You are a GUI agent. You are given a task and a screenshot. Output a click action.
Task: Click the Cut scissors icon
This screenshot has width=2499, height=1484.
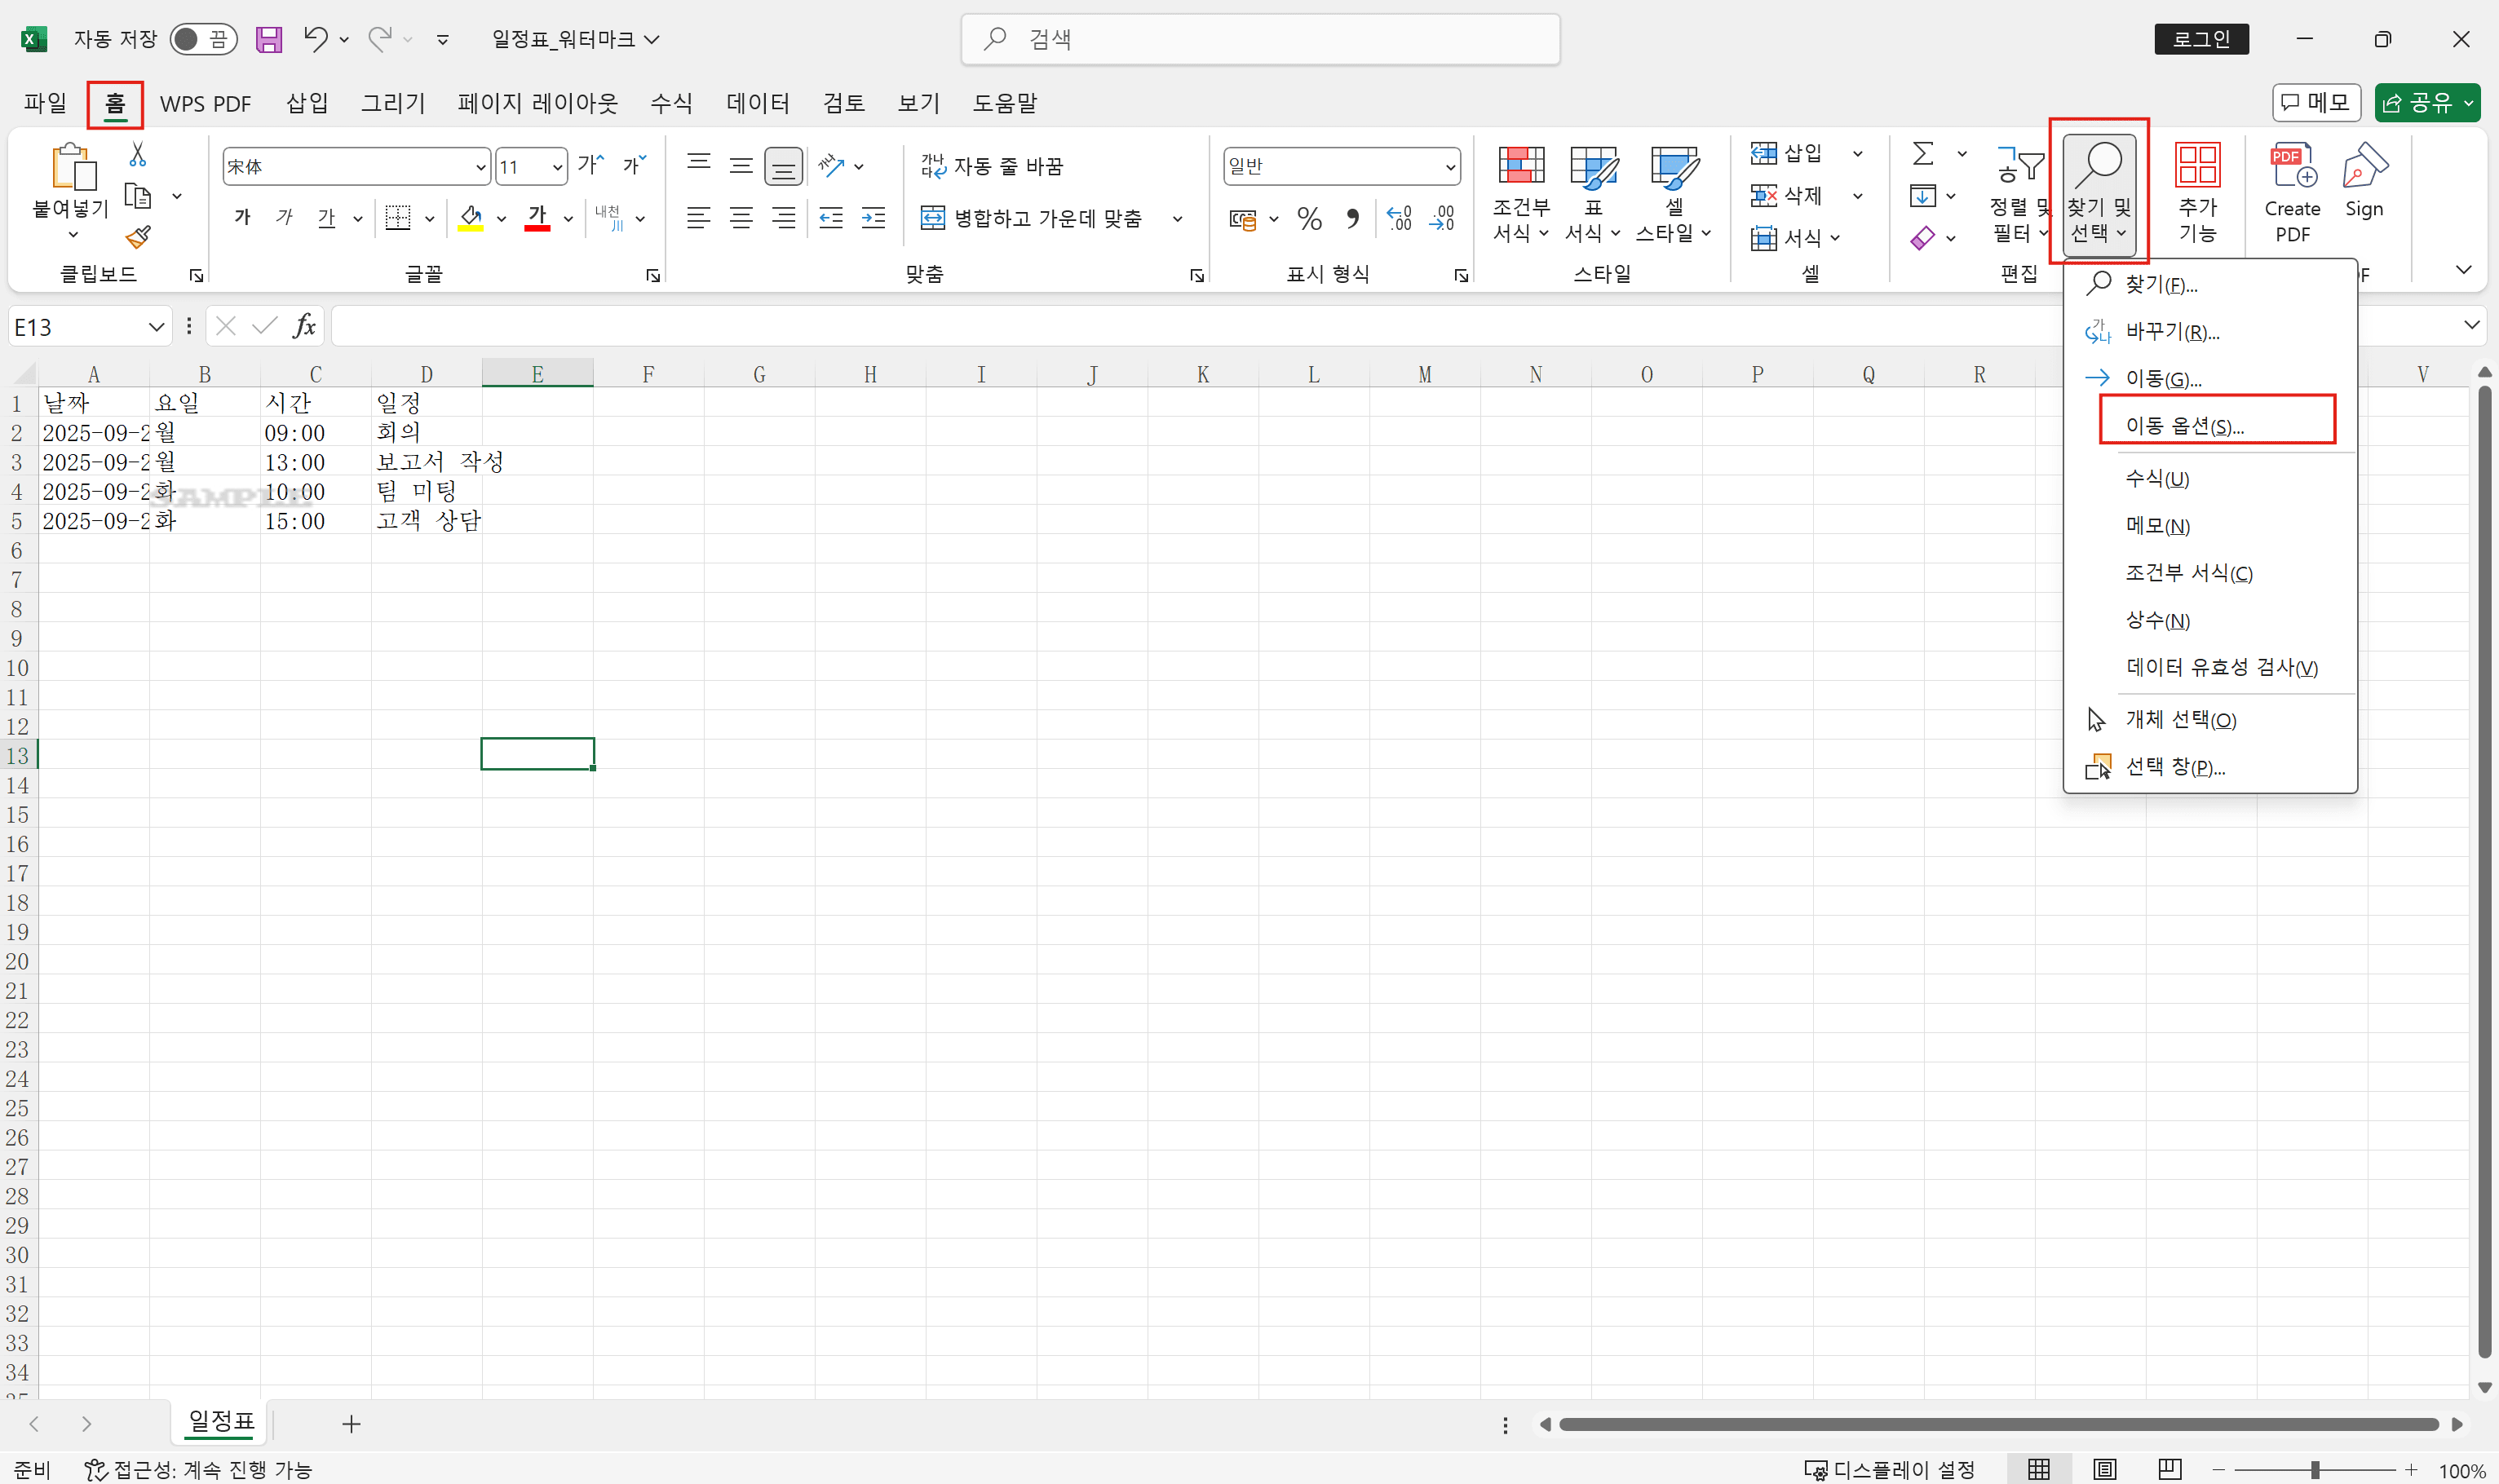point(138,155)
